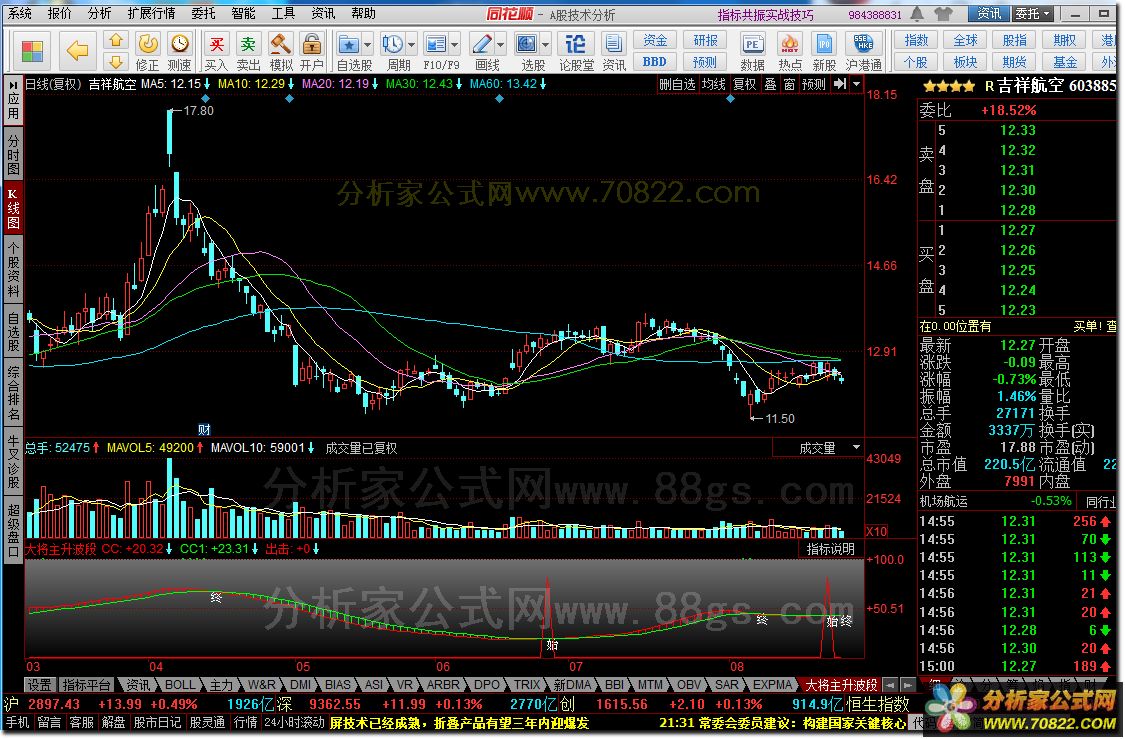Click 指标共振实战技巧 link in title bar
1125x739 pixels.
[x=766, y=14]
